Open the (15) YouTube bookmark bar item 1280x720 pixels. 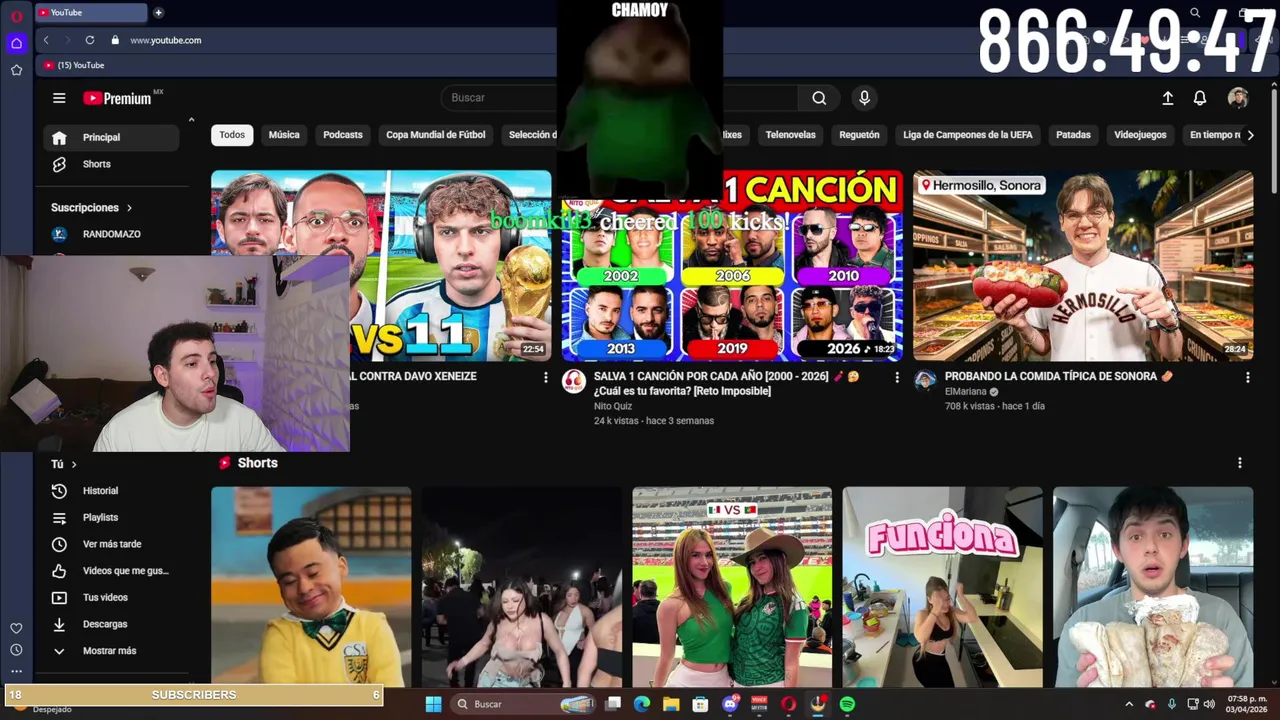[x=74, y=65]
